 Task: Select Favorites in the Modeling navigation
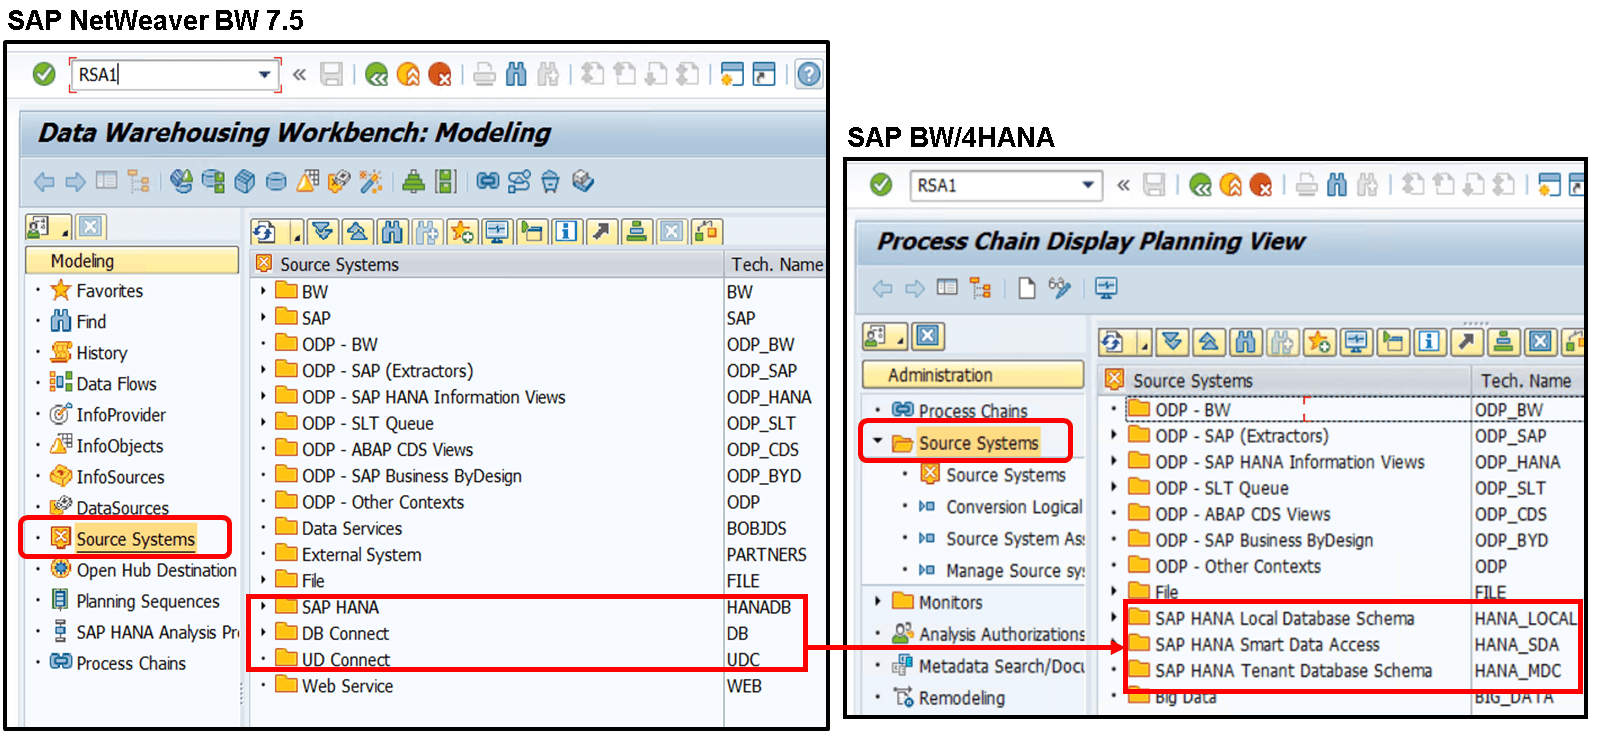coord(110,291)
